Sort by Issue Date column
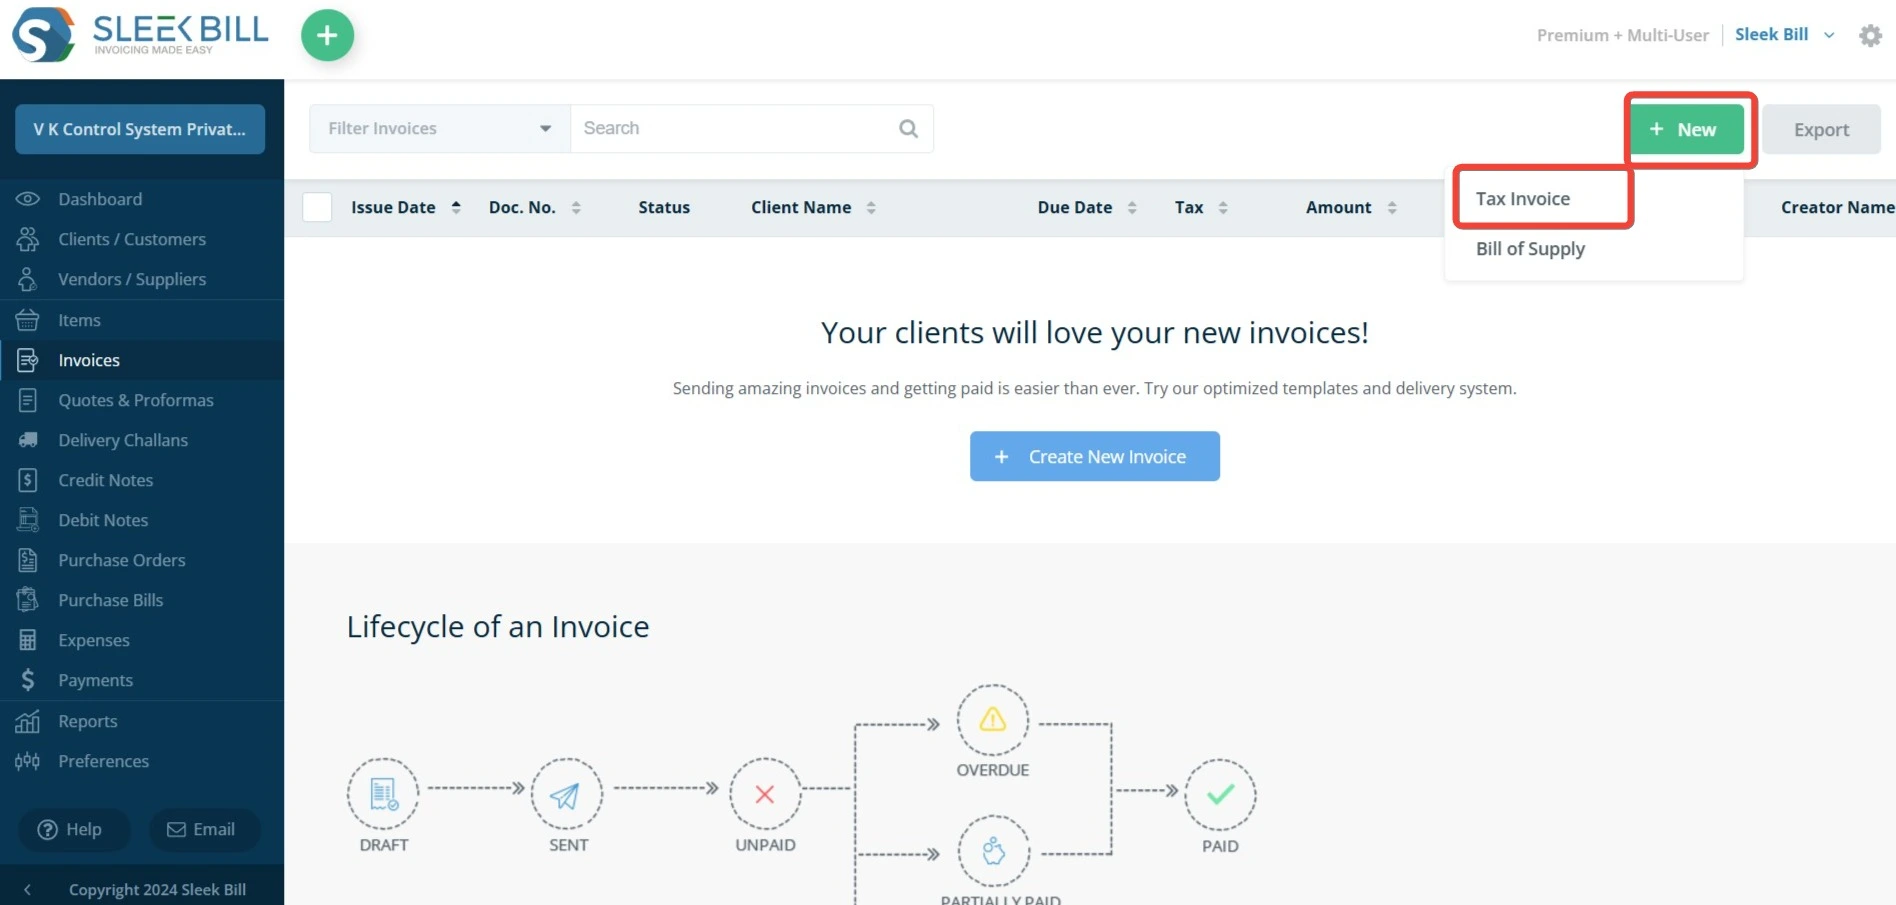The width and height of the screenshot is (1896, 905). pyautogui.click(x=406, y=207)
